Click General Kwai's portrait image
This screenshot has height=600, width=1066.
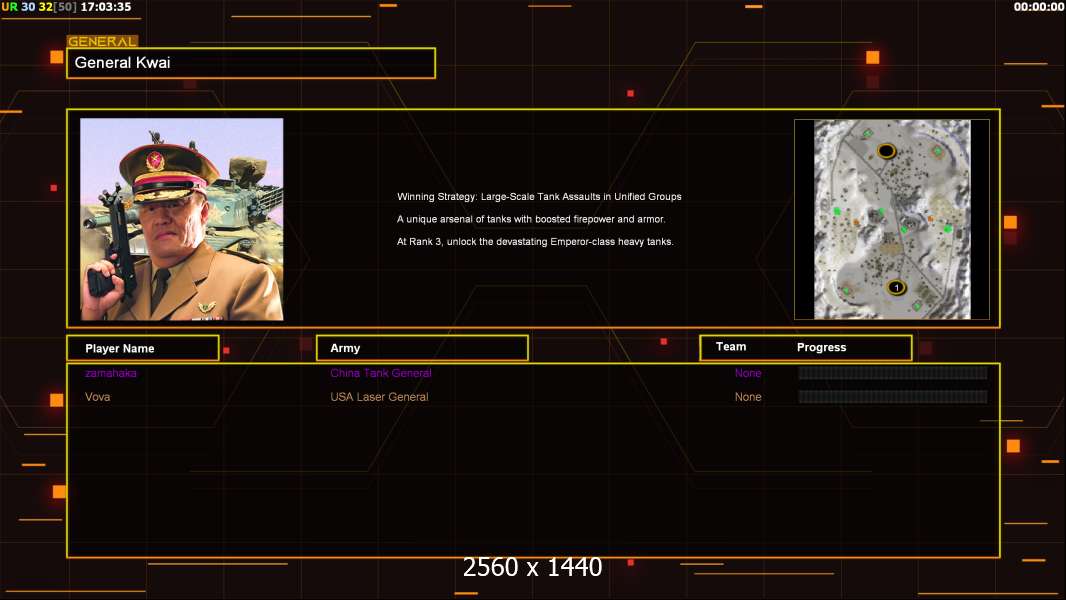tap(182, 219)
